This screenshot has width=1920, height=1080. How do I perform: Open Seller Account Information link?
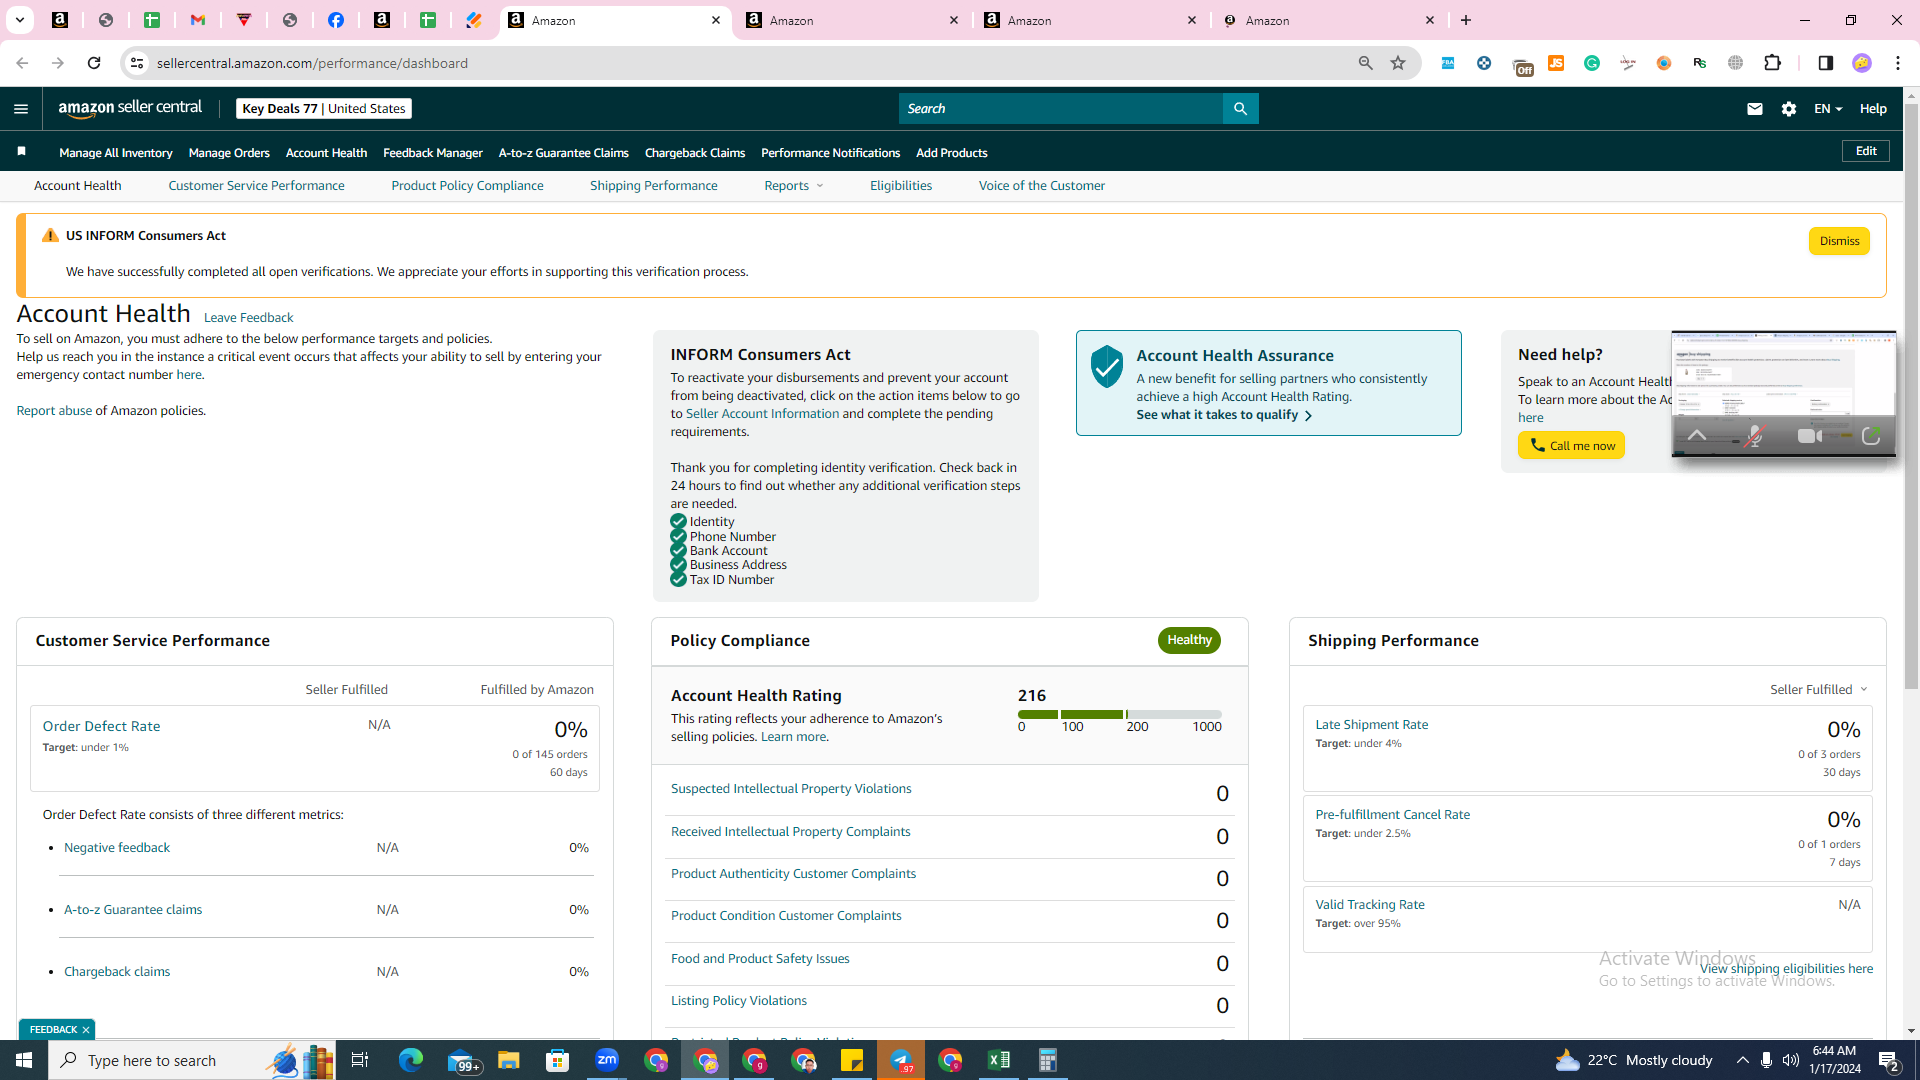click(x=762, y=414)
